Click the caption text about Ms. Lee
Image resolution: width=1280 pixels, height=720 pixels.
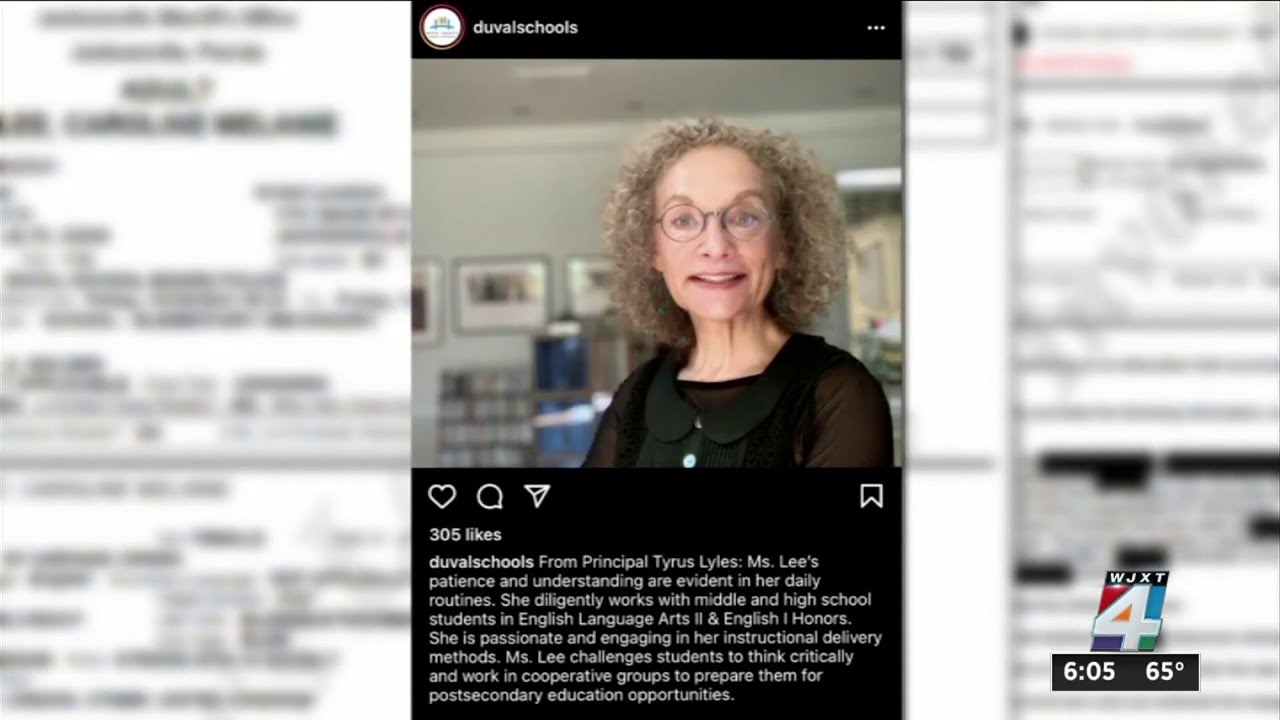(x=656, y=628)
